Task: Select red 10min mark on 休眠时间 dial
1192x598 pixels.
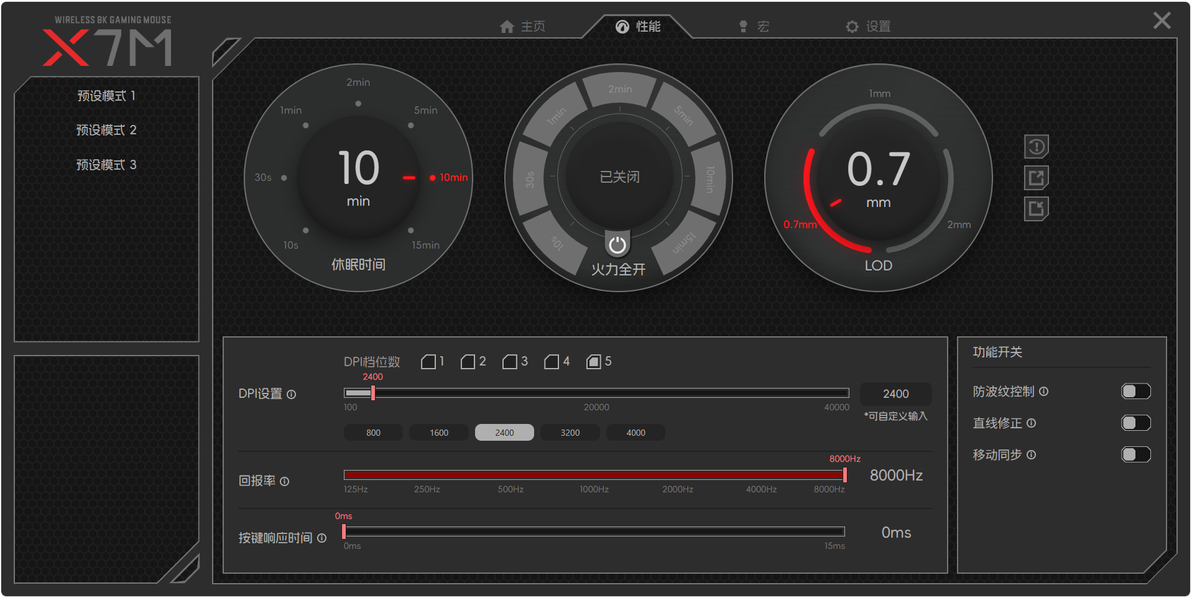Action: click(x=454, y=178)
